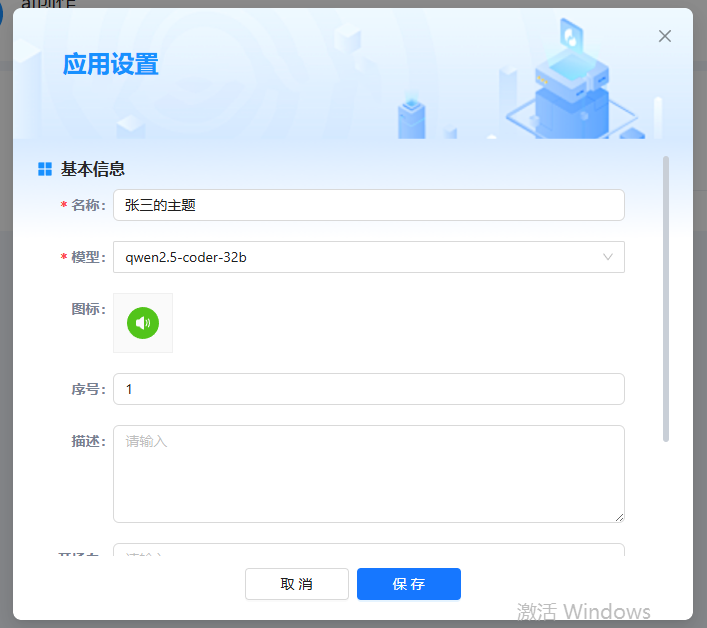Click the blue grid icon beside 基本信息
Screen dimensions: 707x628
[45, 170]
